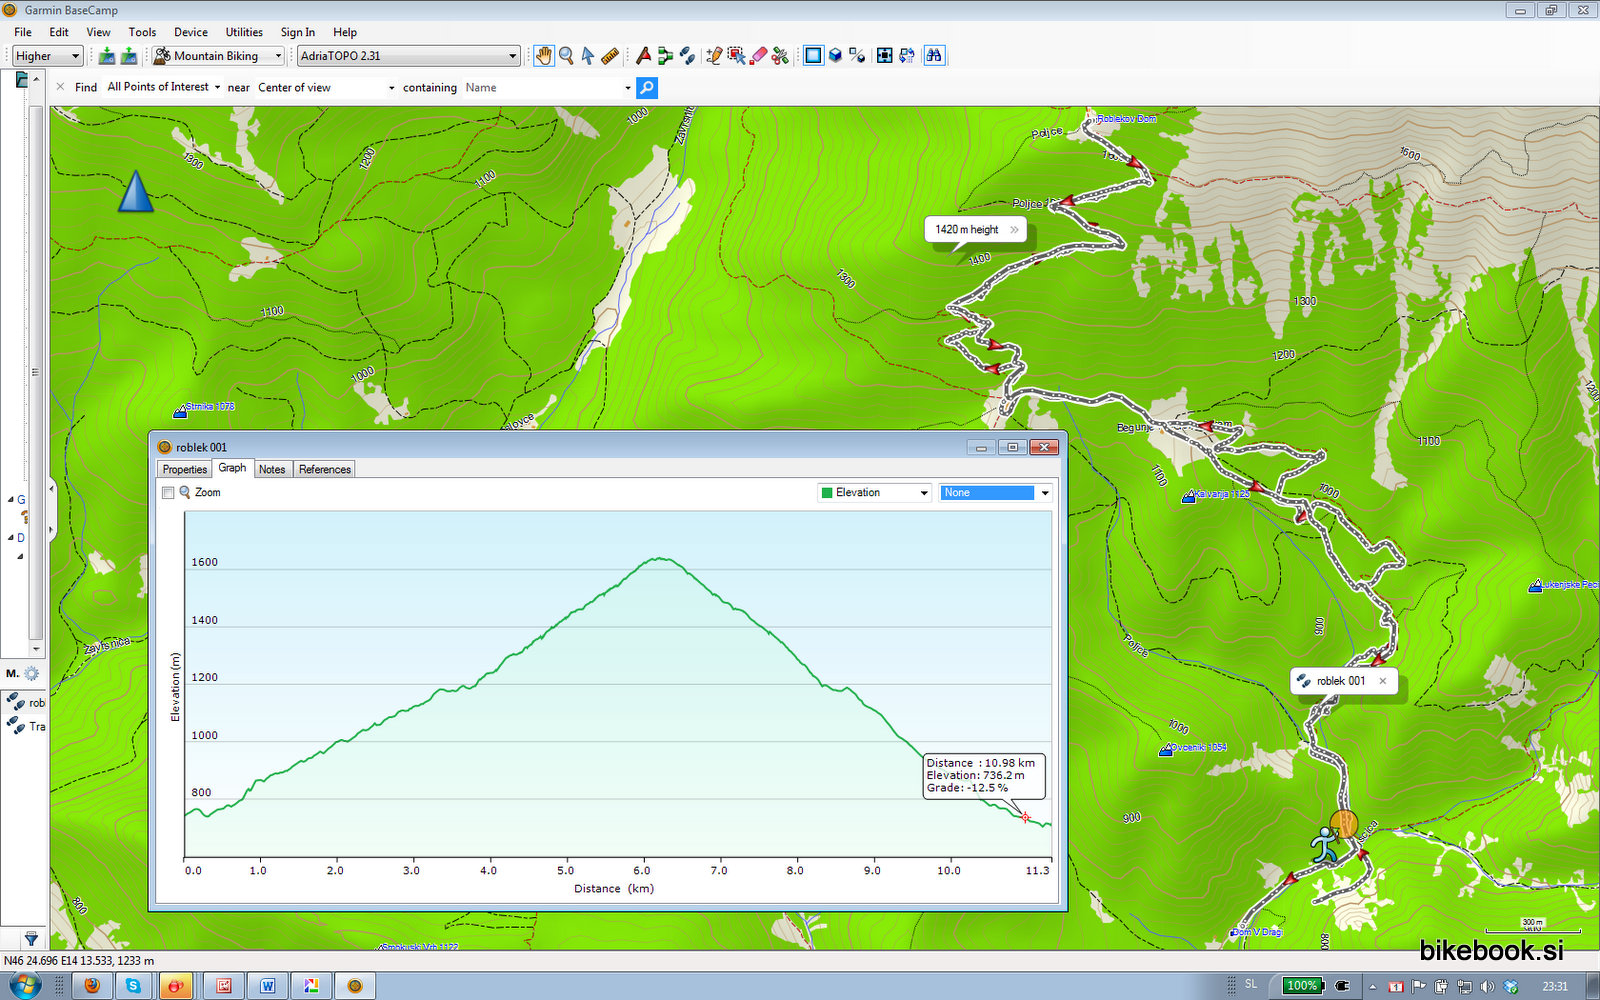Open the Tools menu
The height and width of the screenshot is (1000, 1600).
tap(142, 32)
